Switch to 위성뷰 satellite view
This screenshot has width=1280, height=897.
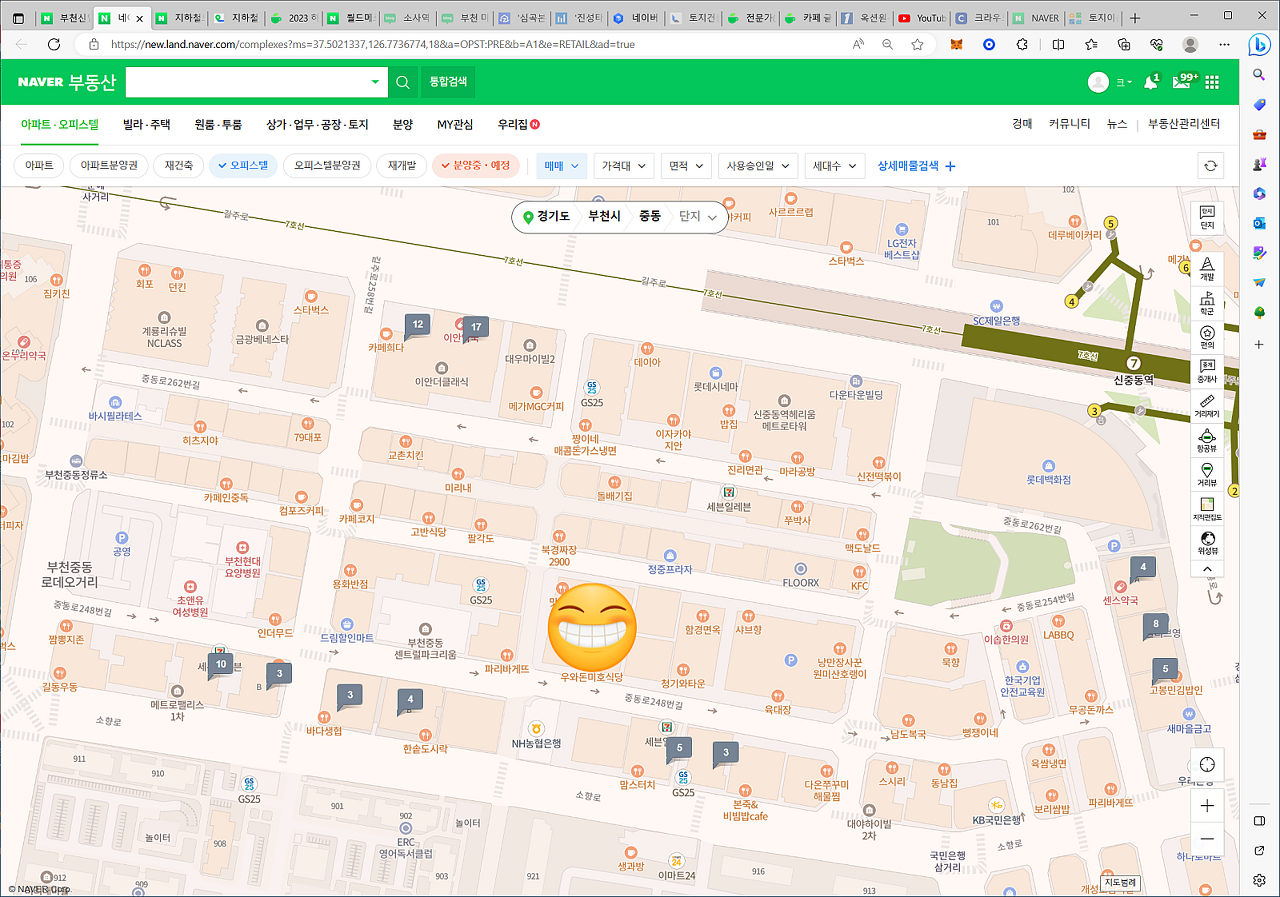click(1207, 543)
